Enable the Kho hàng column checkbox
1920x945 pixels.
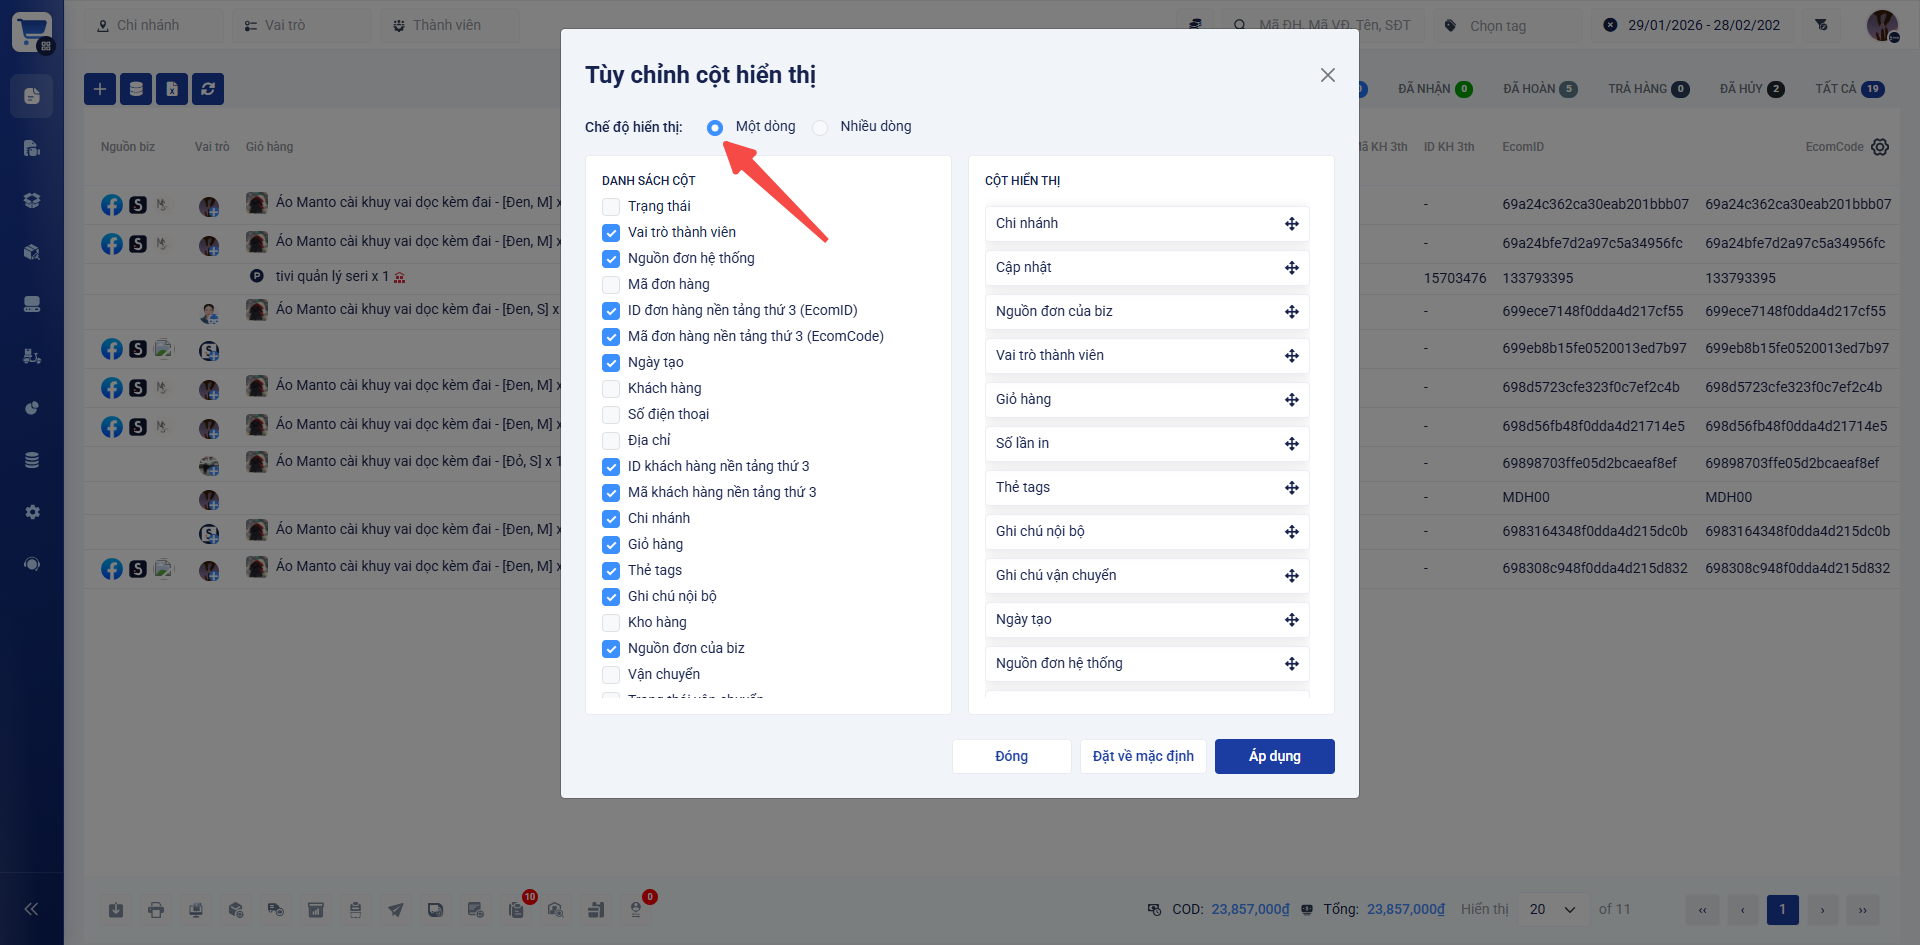(x=611, y=623)
